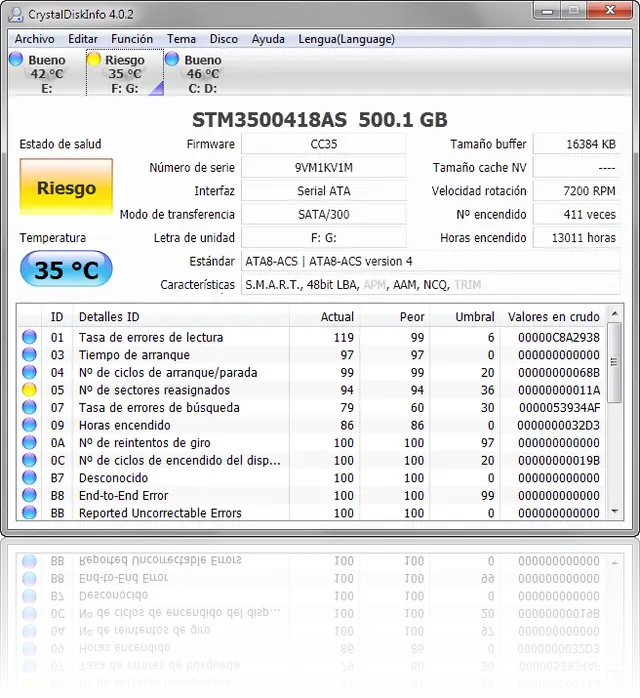Open the Ayuda menu
Image resolution: width=640 pixels, height=698 pixels.
(x=268, y=39)
